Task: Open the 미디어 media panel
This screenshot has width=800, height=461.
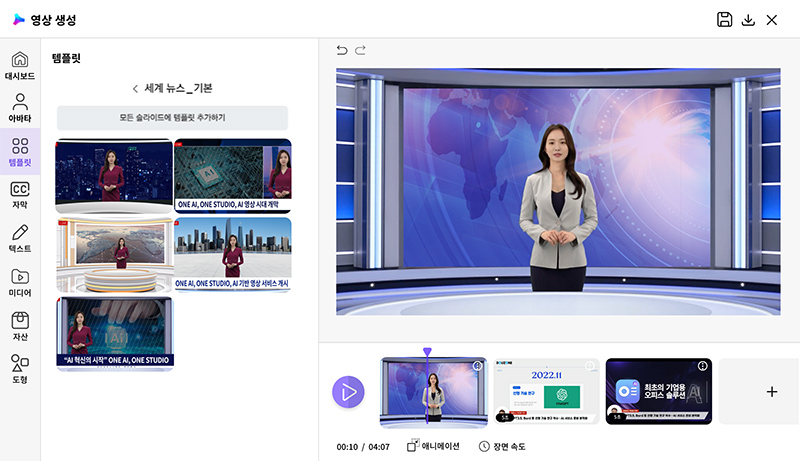Action: coord(20,282)
